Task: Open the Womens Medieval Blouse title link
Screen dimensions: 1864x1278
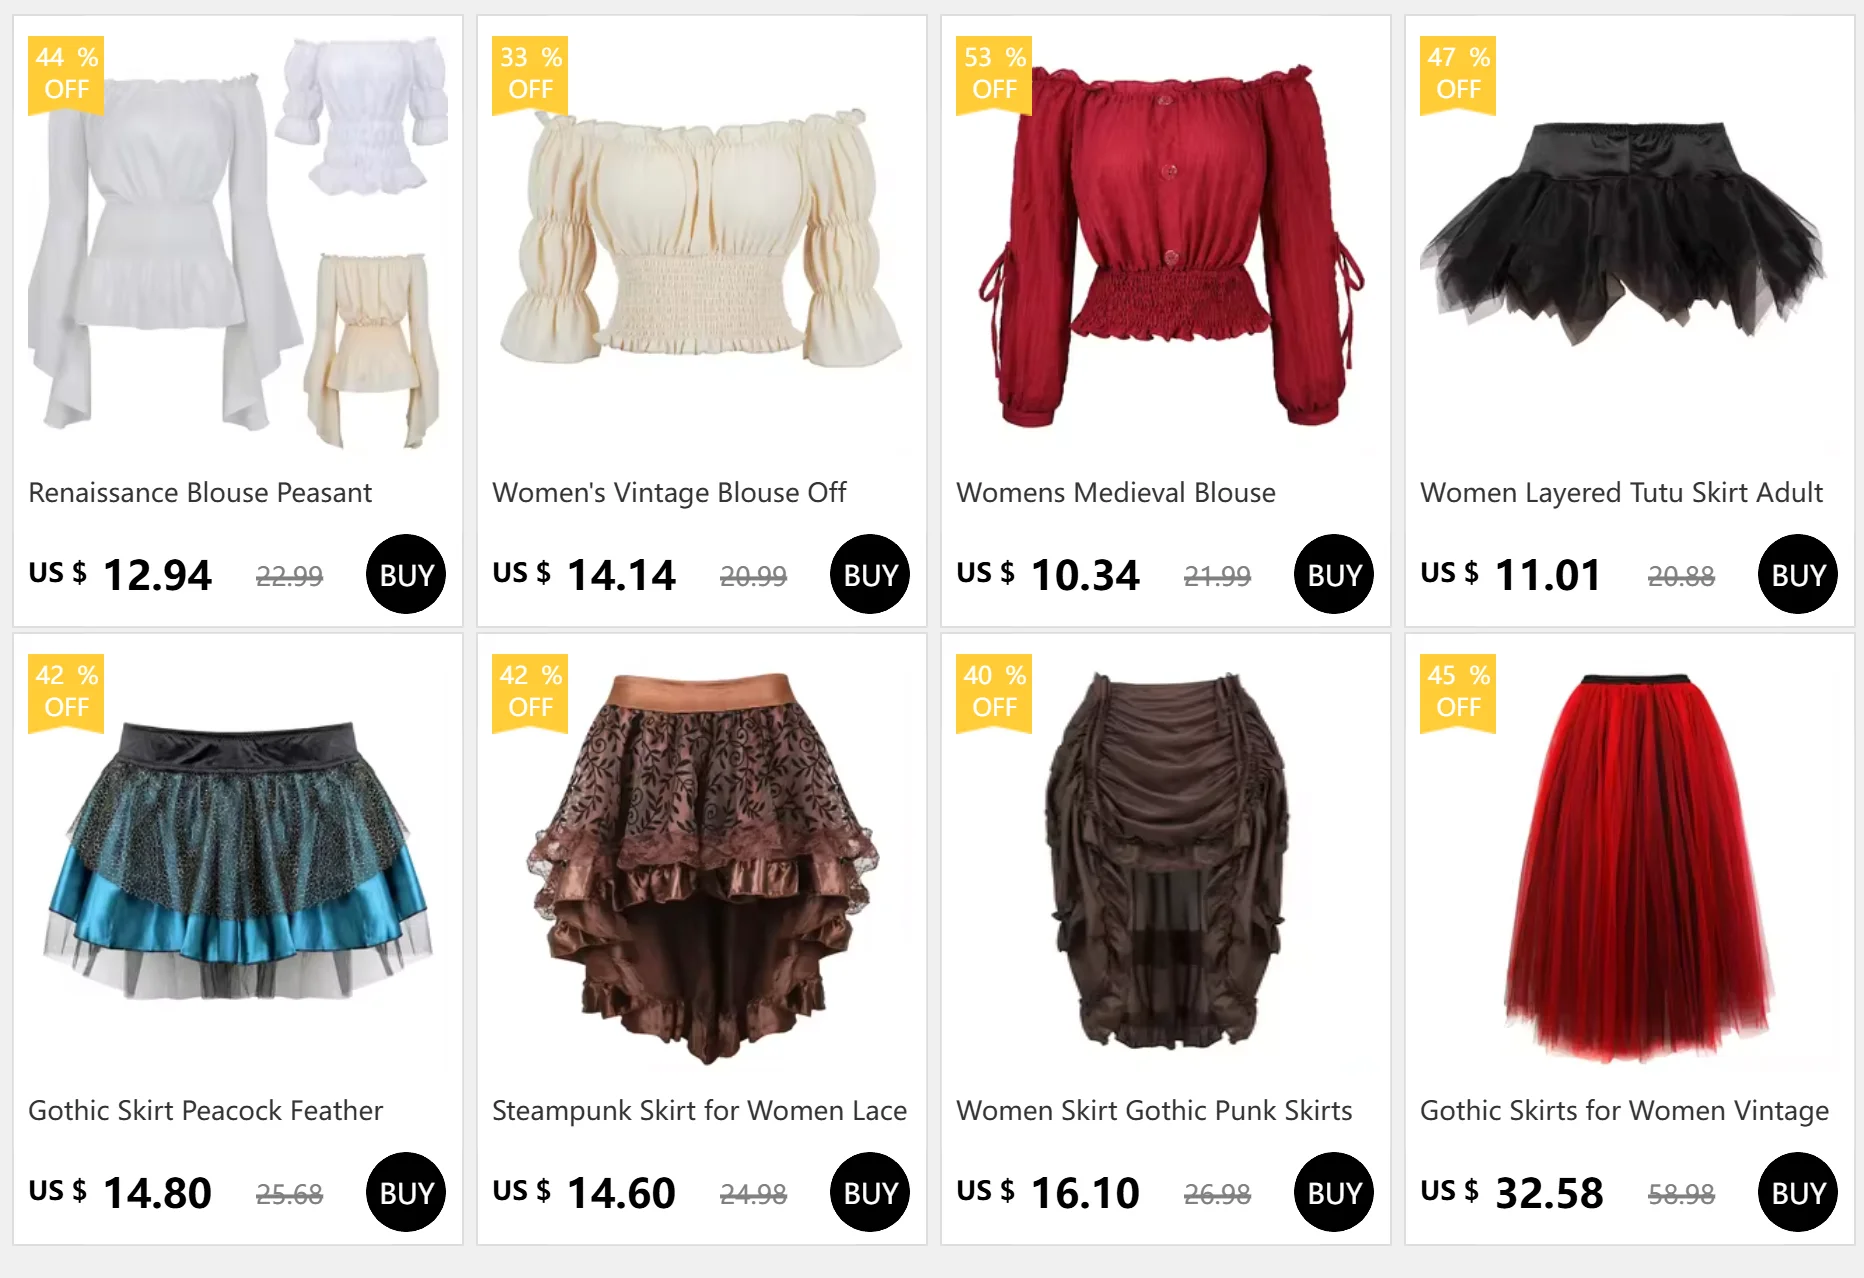Action: [x=1116, y=492]
